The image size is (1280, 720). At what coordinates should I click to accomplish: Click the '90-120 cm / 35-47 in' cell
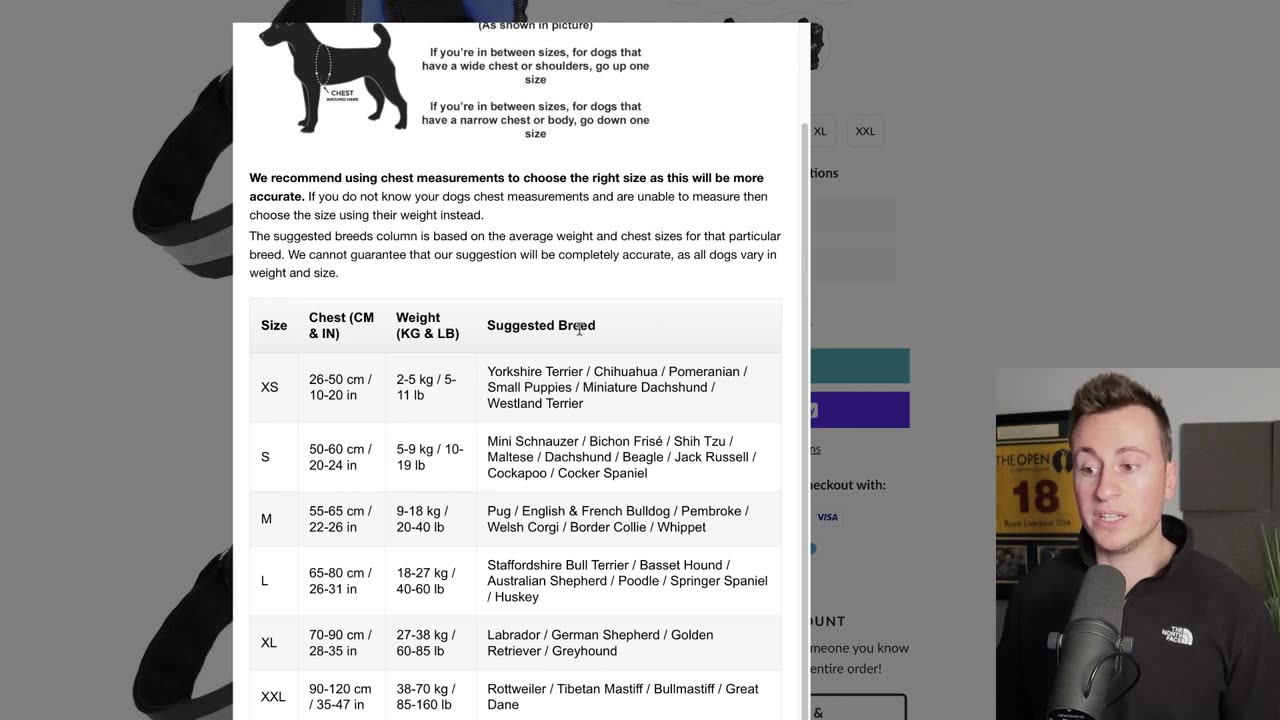(x=341, y=697)
